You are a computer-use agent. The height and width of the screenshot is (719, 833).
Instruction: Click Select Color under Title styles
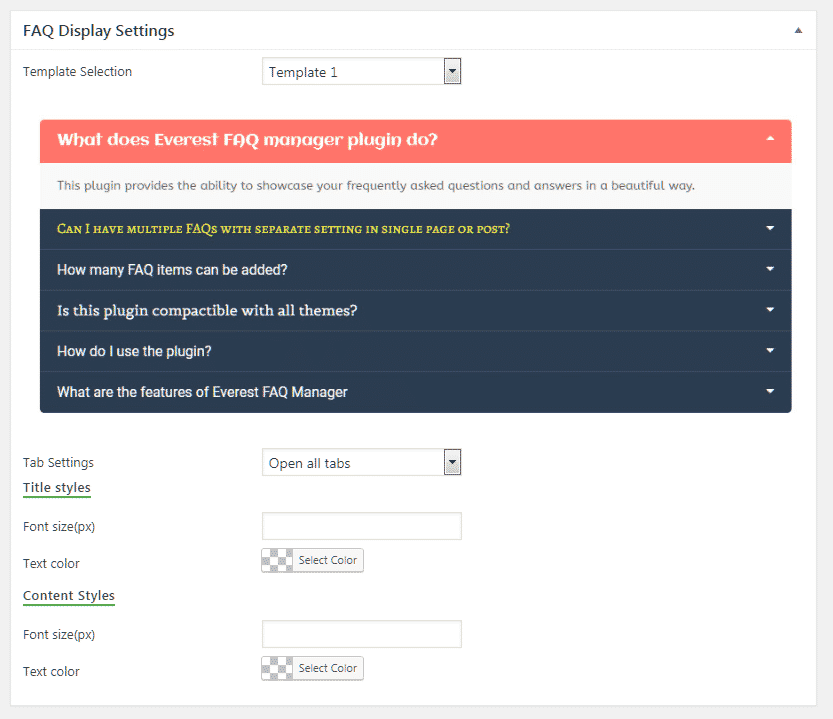327,560
